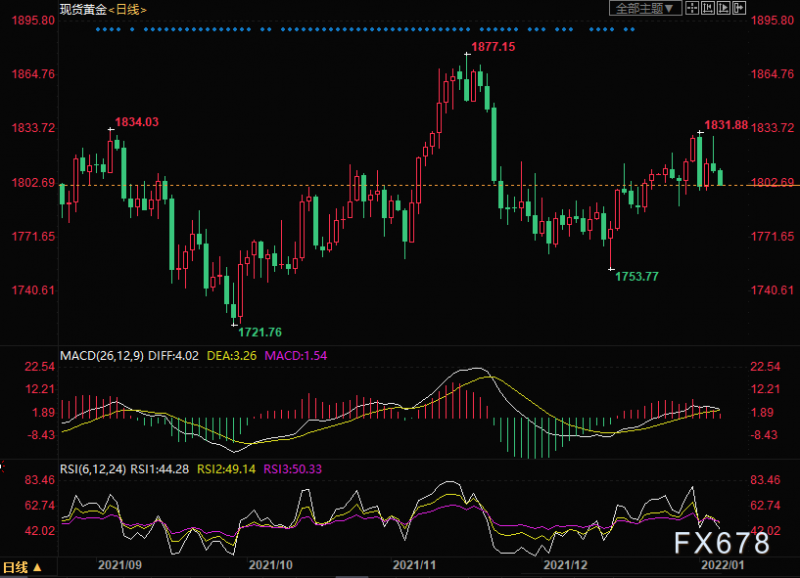Click the 1721.76 low price marker
Image resolution: width=800 pixels, height=578 pixels.
point(260,333)
